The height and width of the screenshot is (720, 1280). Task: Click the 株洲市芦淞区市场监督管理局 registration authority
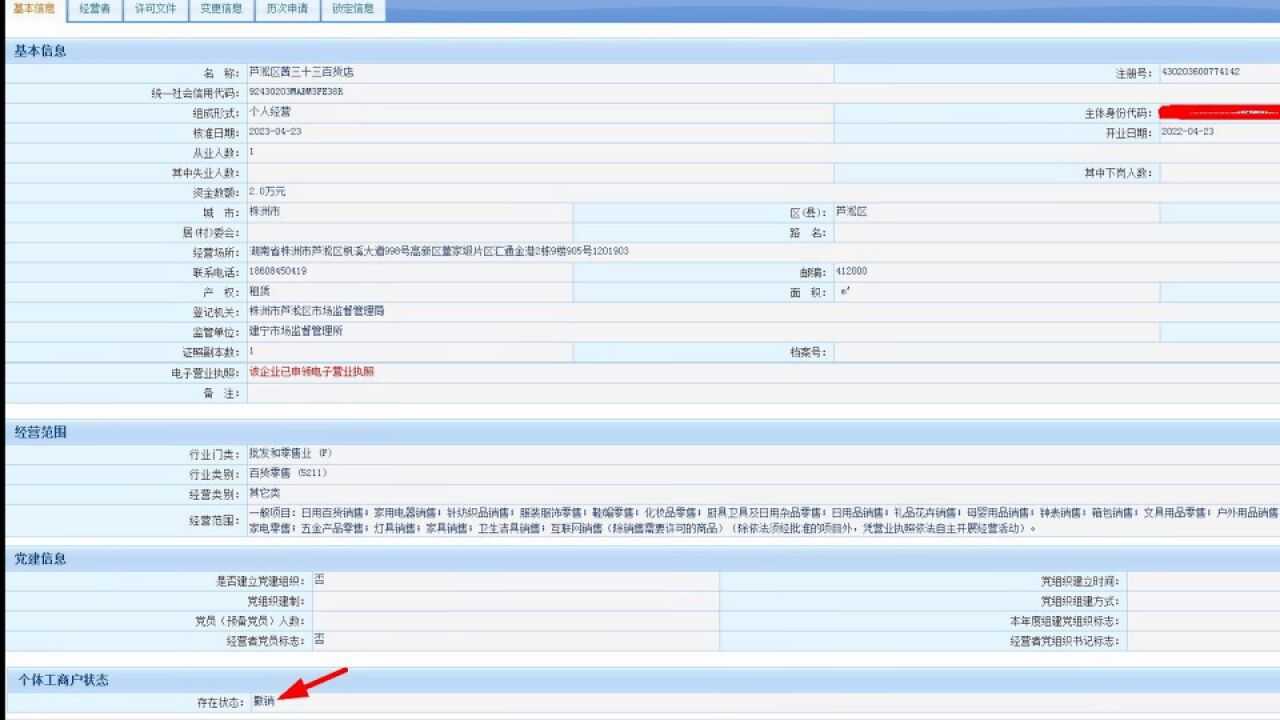pos(316,311)
